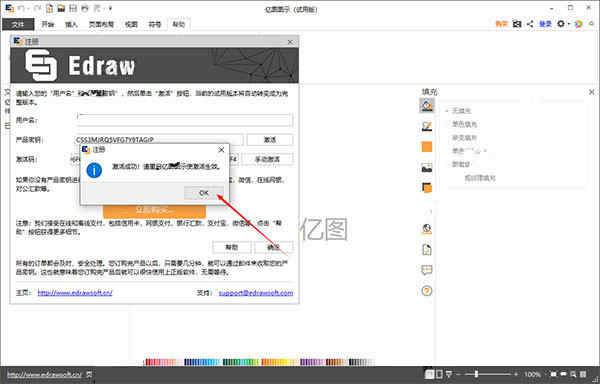Open the settings gear dropdown arrow

(x=569, y=24)
